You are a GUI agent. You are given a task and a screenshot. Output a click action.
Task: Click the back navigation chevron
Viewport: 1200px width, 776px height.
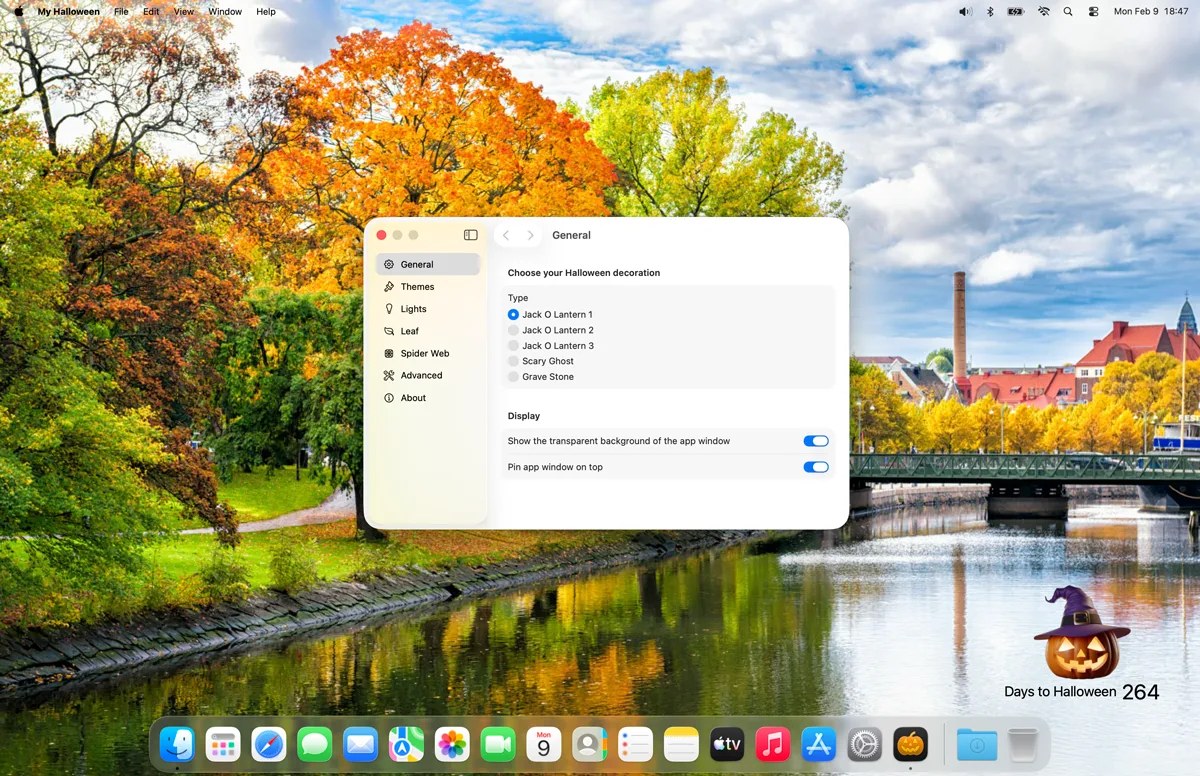click(506, 235)
